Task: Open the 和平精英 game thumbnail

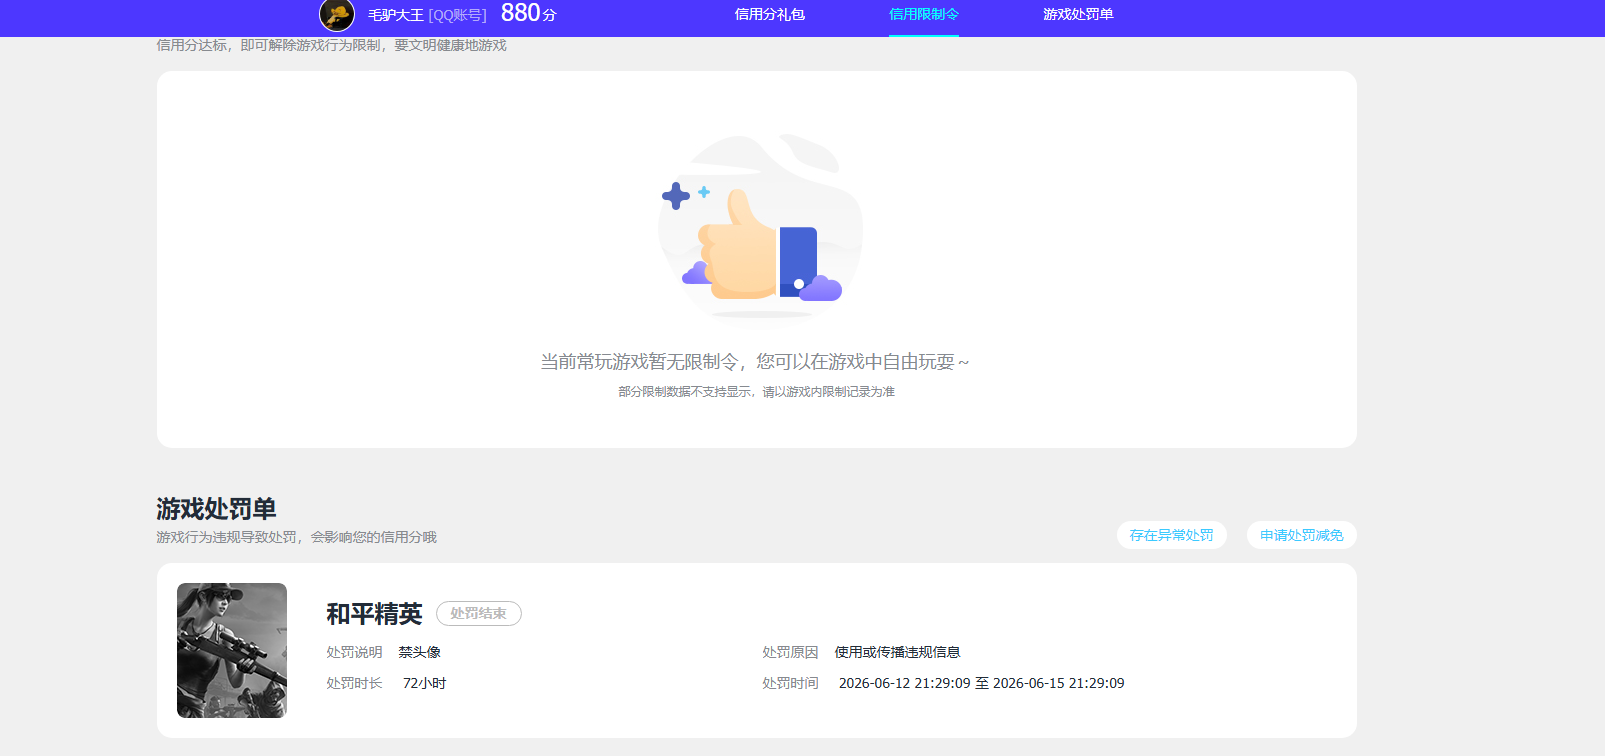Action: click(232, 650)
